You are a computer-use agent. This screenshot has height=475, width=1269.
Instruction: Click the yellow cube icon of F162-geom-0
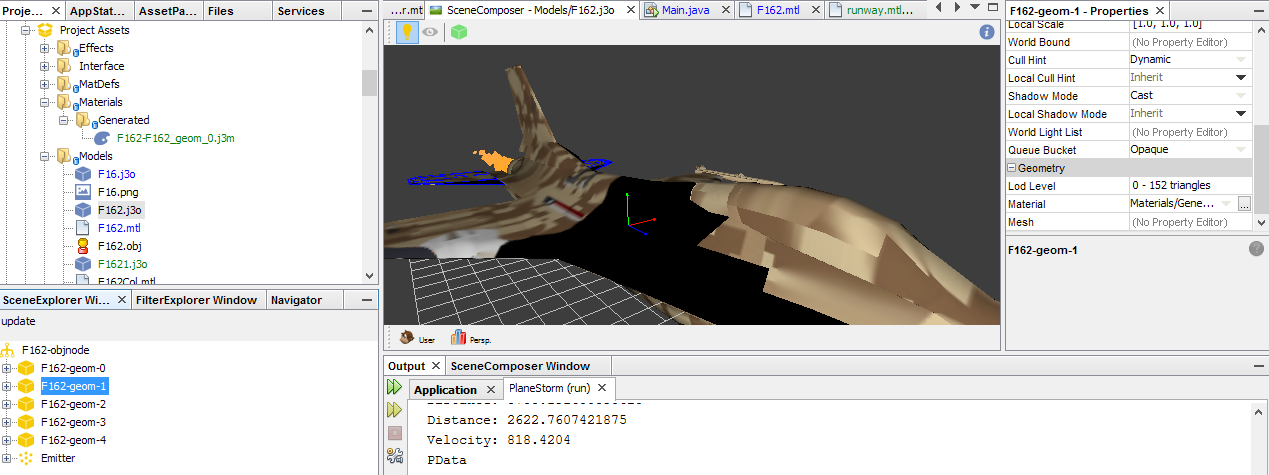coord(26,368)
